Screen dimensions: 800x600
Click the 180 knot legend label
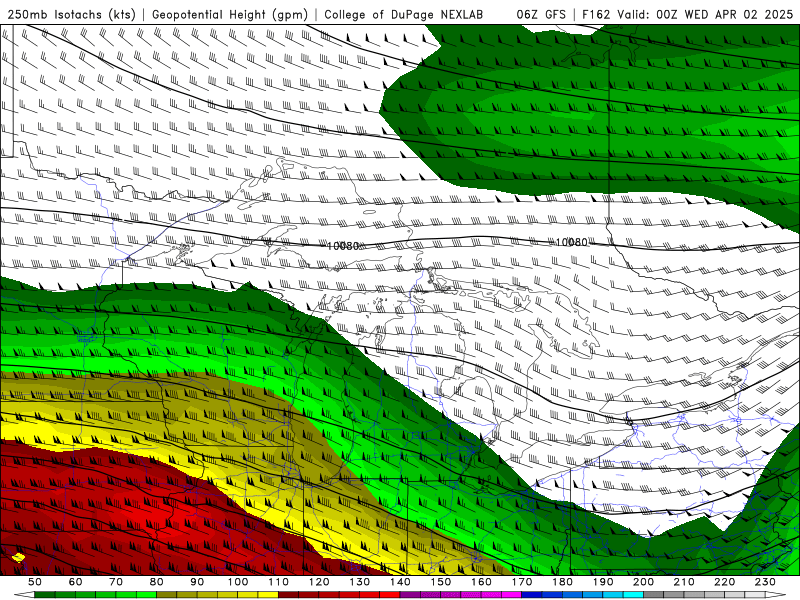click(563, 582)
